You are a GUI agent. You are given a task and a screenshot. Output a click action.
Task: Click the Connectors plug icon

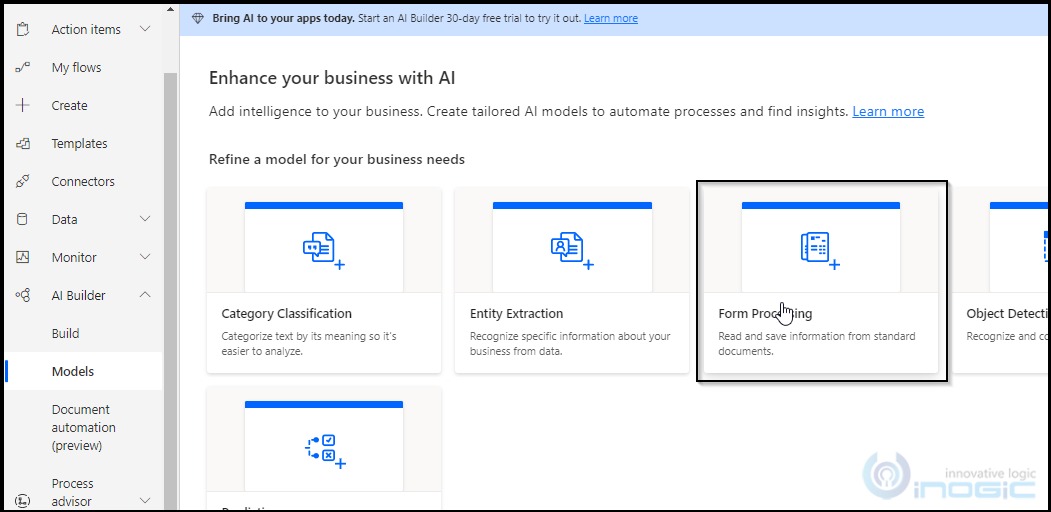tap(23, 182)
